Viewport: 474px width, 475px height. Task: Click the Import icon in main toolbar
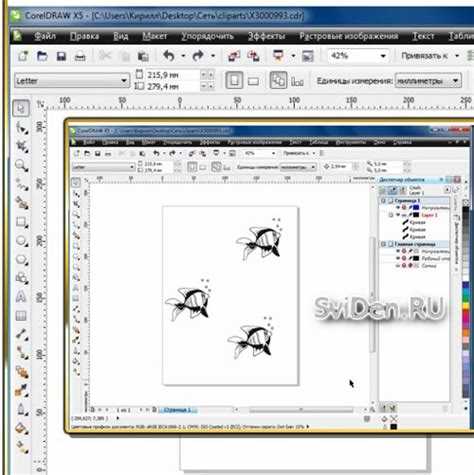pyautogui.click(x=234, y=56)
